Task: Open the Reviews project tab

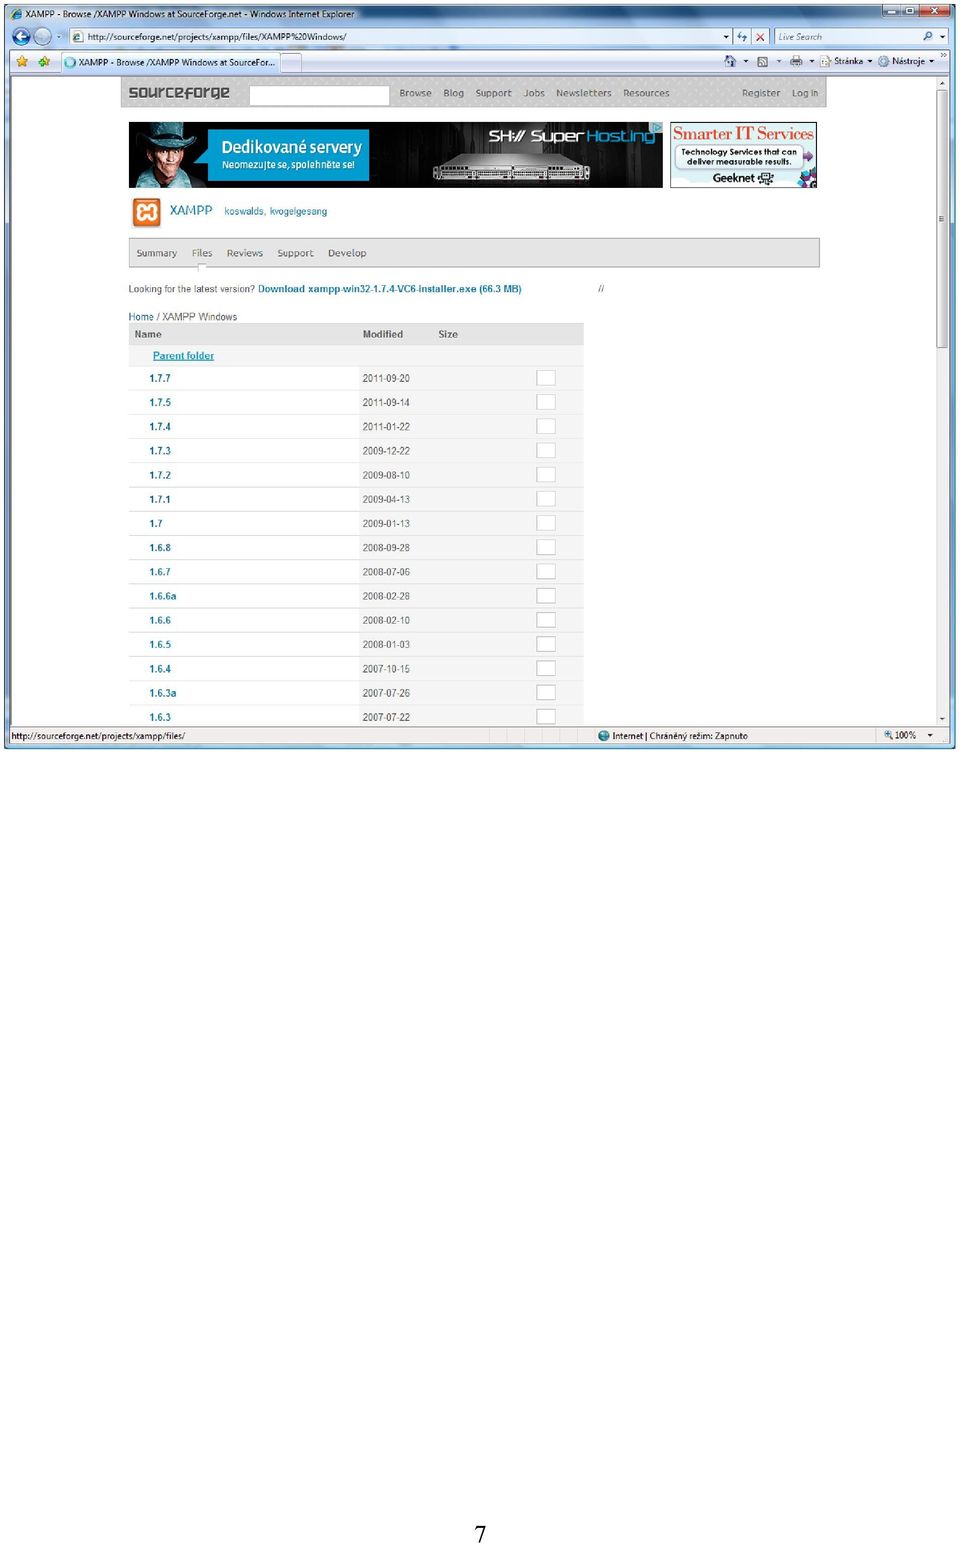Action: [245, 254]
